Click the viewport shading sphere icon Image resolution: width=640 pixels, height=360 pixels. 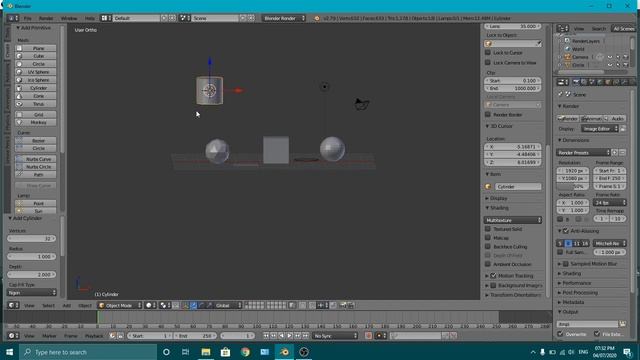coord(151,305)
